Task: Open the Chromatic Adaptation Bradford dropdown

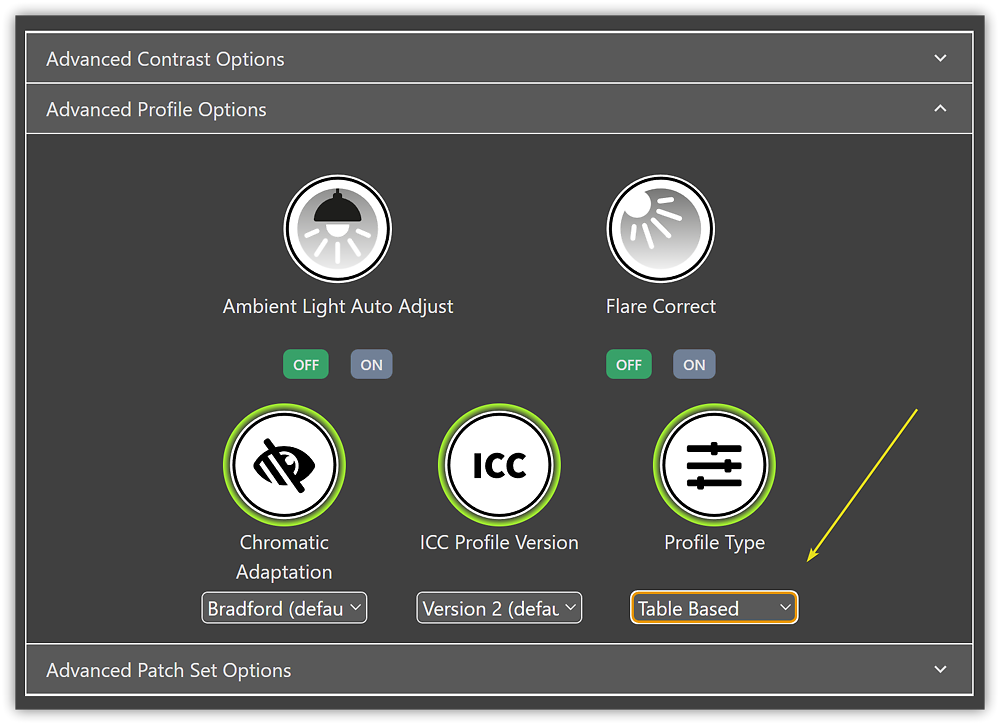Action: pos(284,607)
